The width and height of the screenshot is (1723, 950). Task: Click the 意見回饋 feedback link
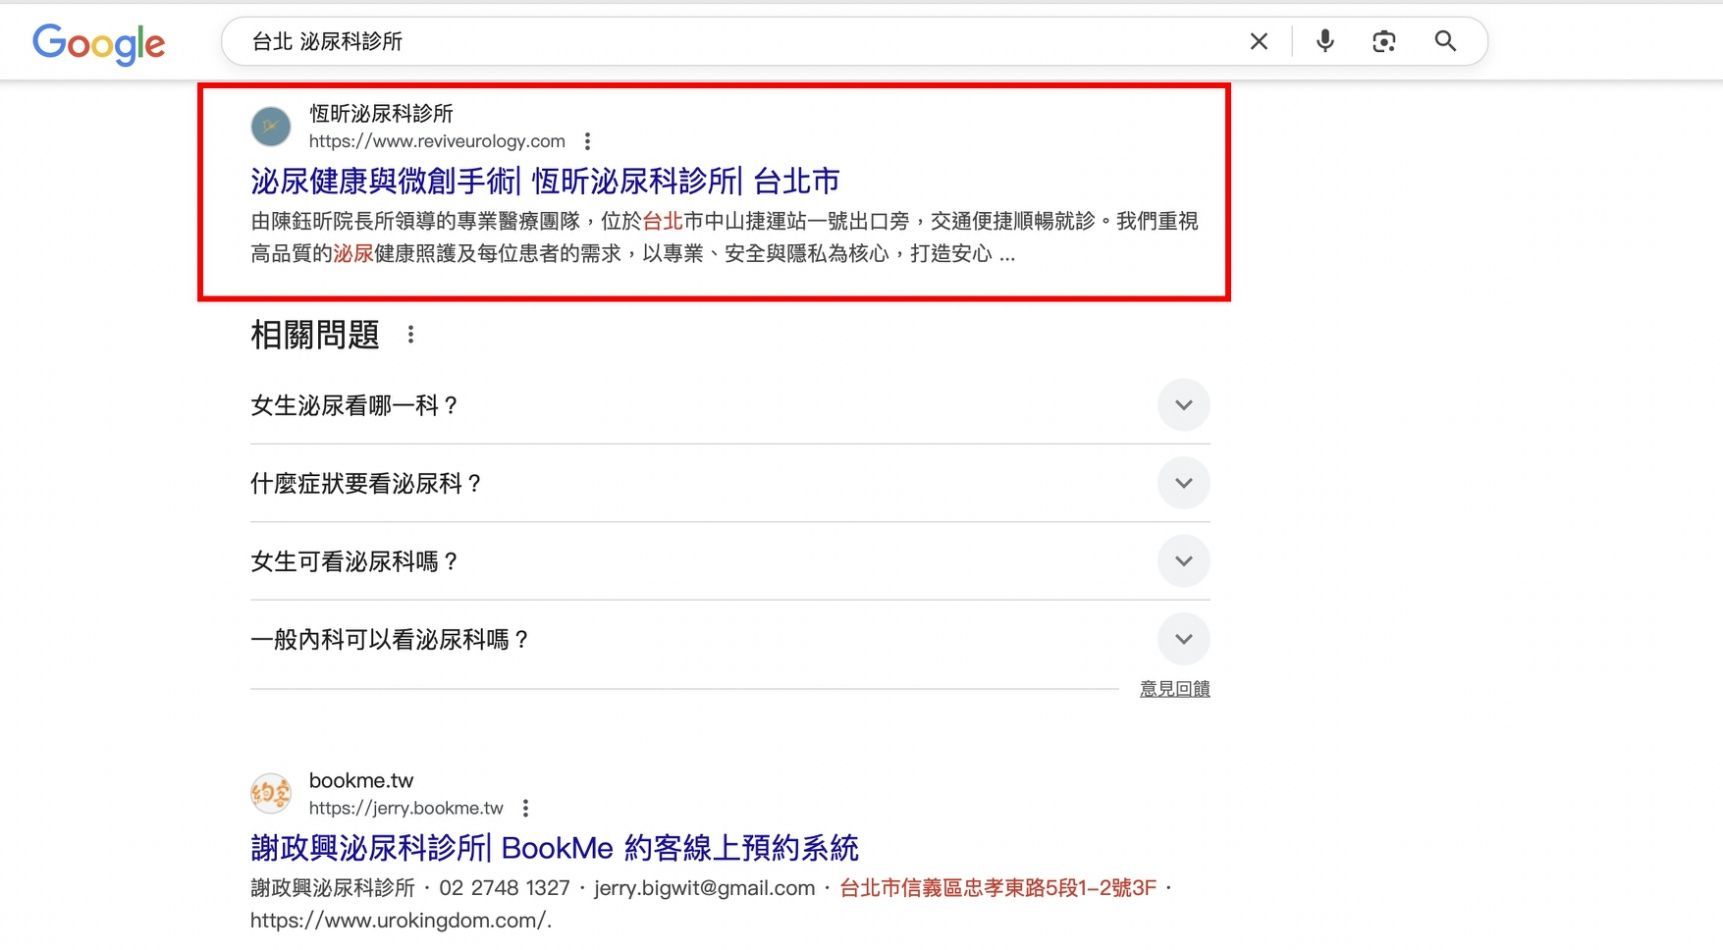[1175, 689]
